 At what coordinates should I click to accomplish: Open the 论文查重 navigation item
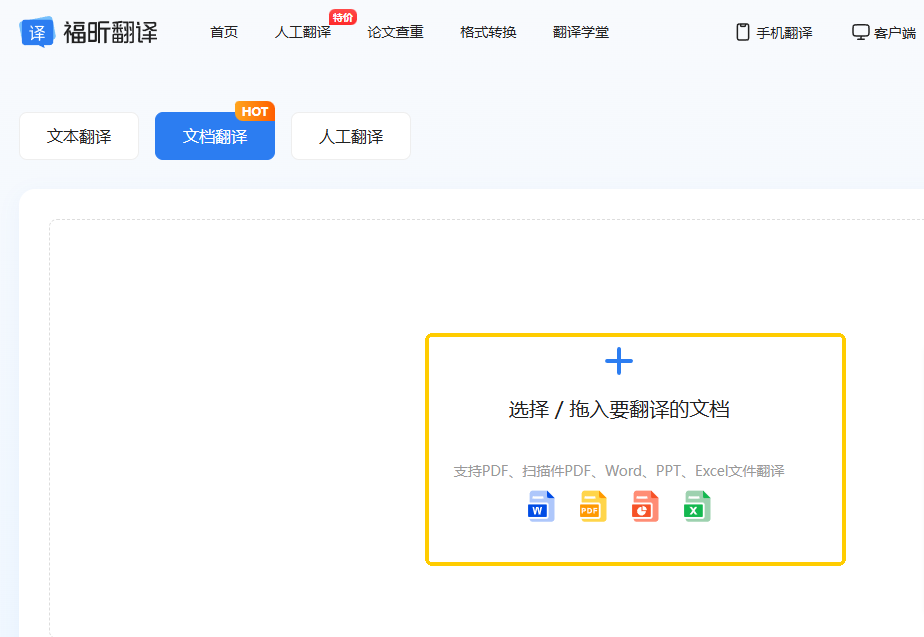click(395, 32)
